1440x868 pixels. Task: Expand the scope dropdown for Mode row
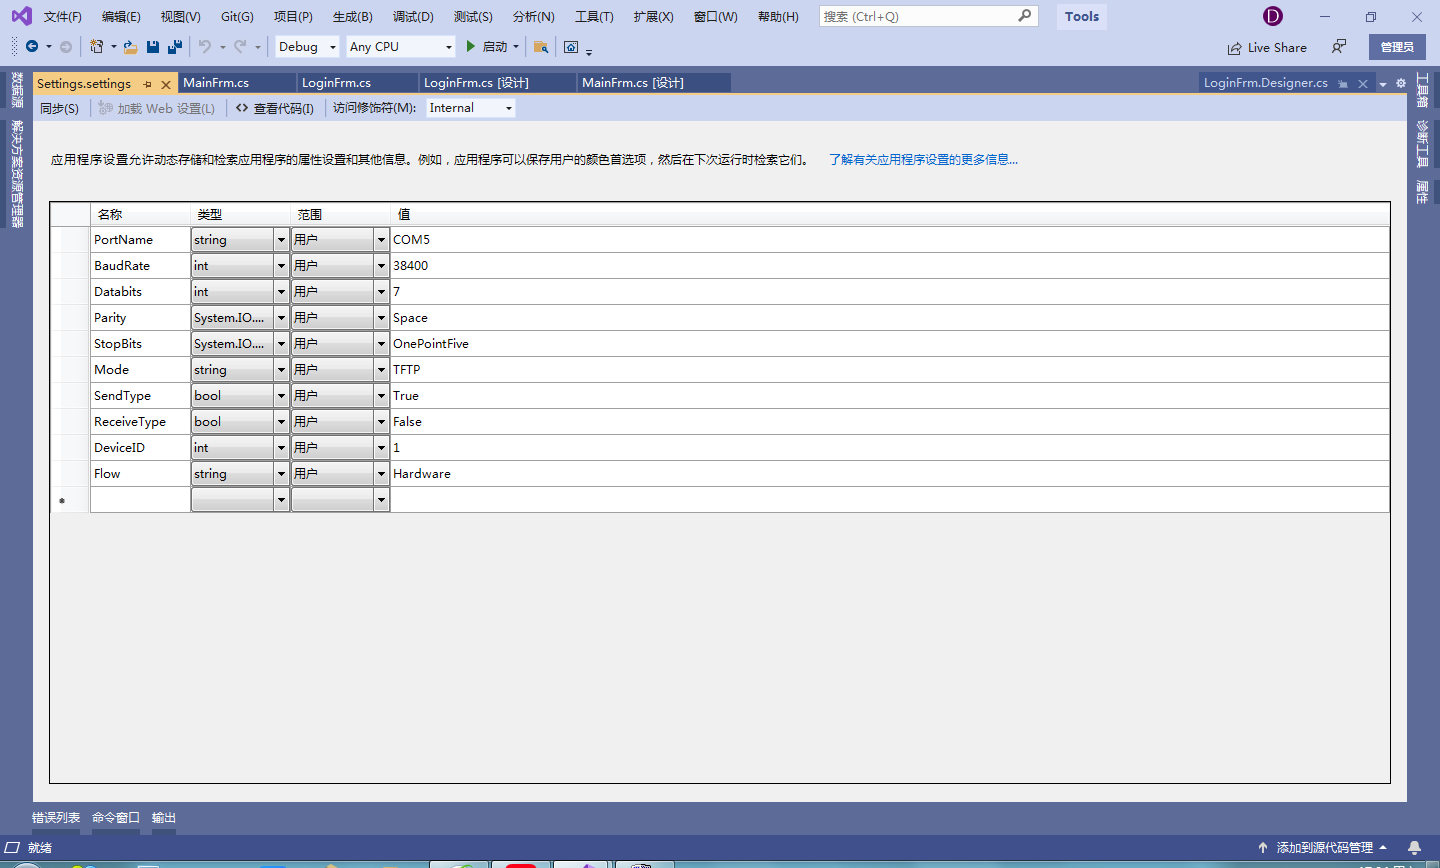tap(381, 370)
